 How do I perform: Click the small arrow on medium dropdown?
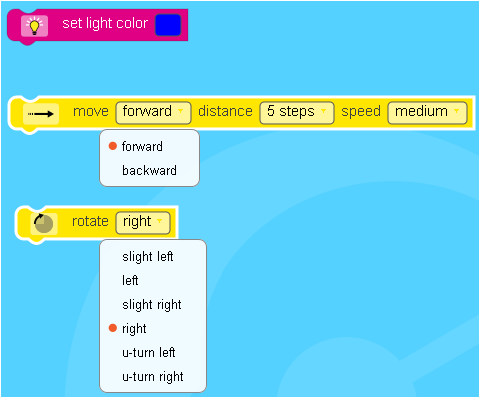point(457,111)
